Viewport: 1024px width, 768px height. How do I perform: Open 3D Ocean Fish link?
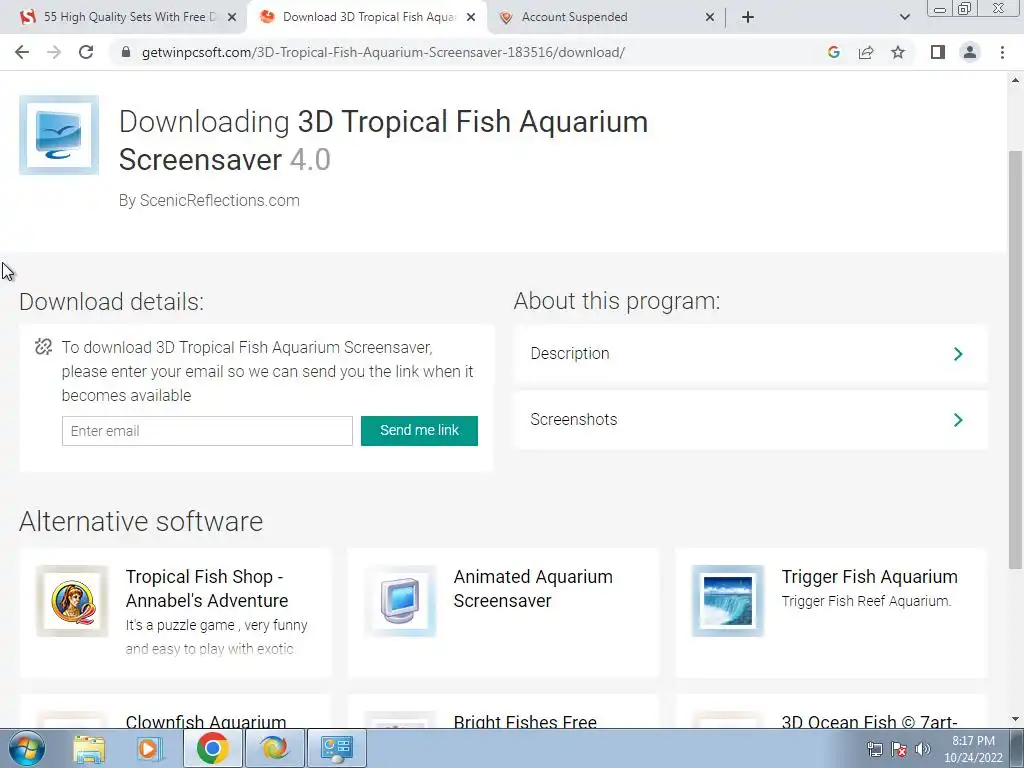pos(869,721)
